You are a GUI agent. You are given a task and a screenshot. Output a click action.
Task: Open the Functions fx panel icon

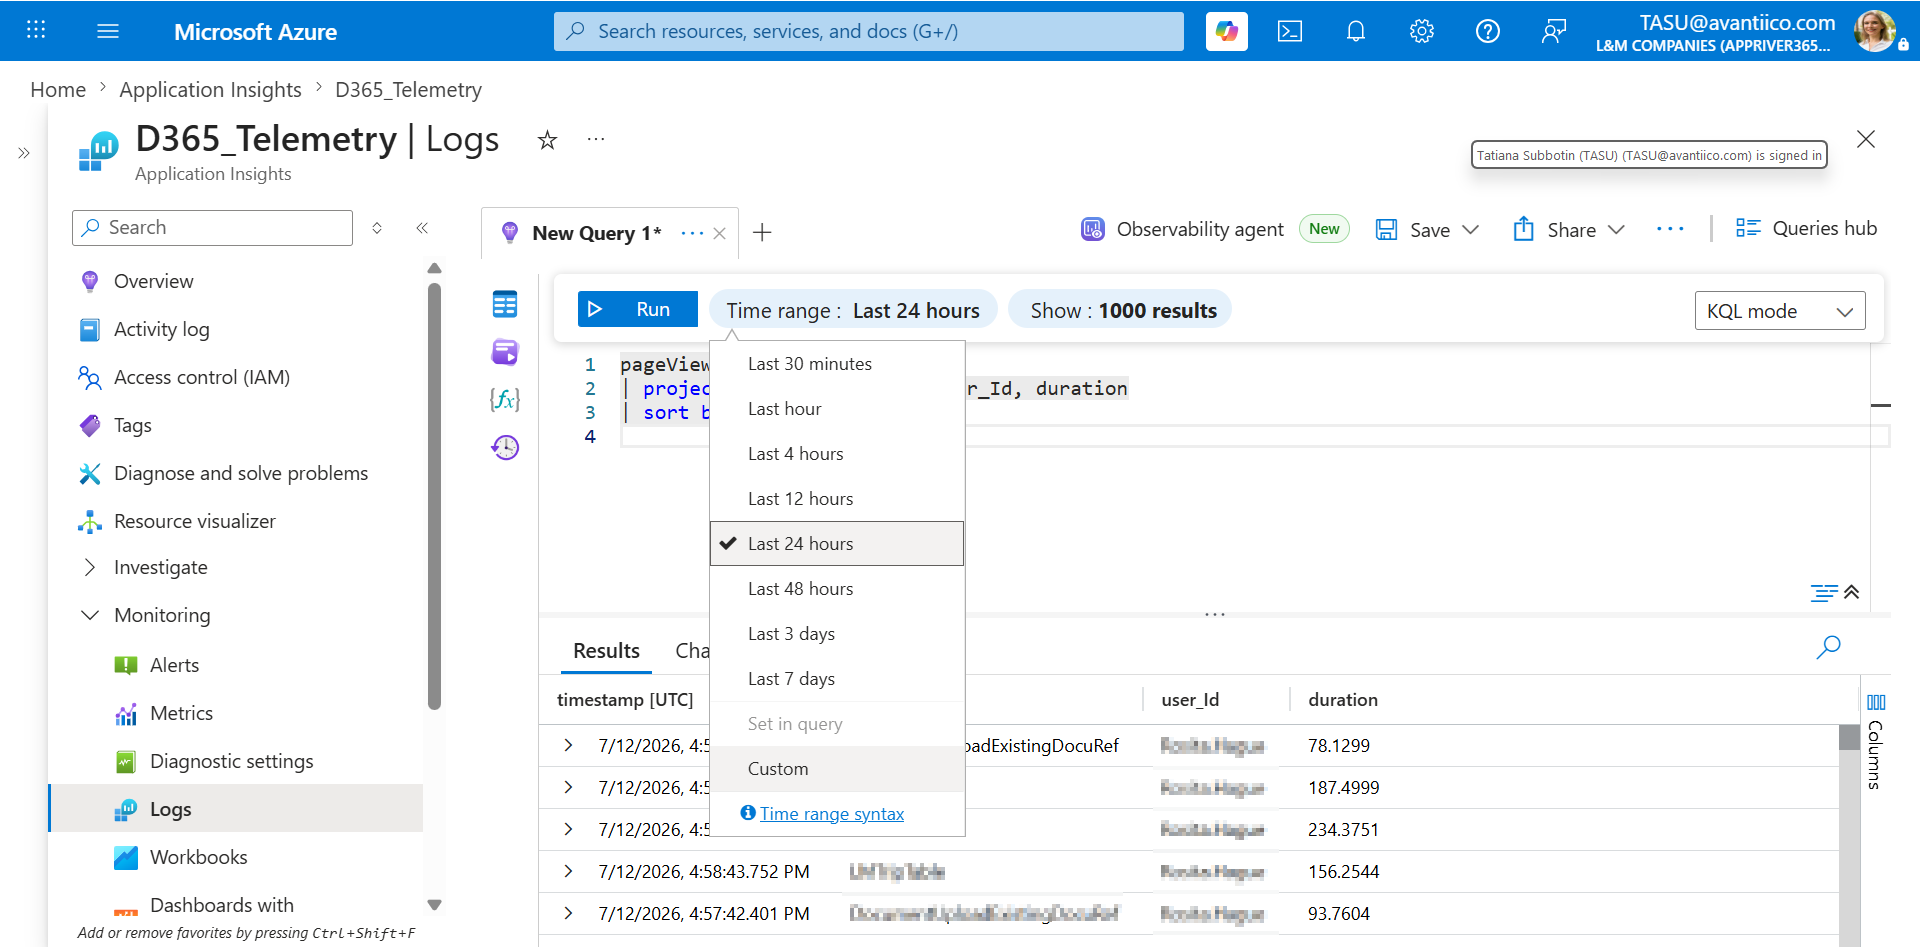click(x=505, y=400)
